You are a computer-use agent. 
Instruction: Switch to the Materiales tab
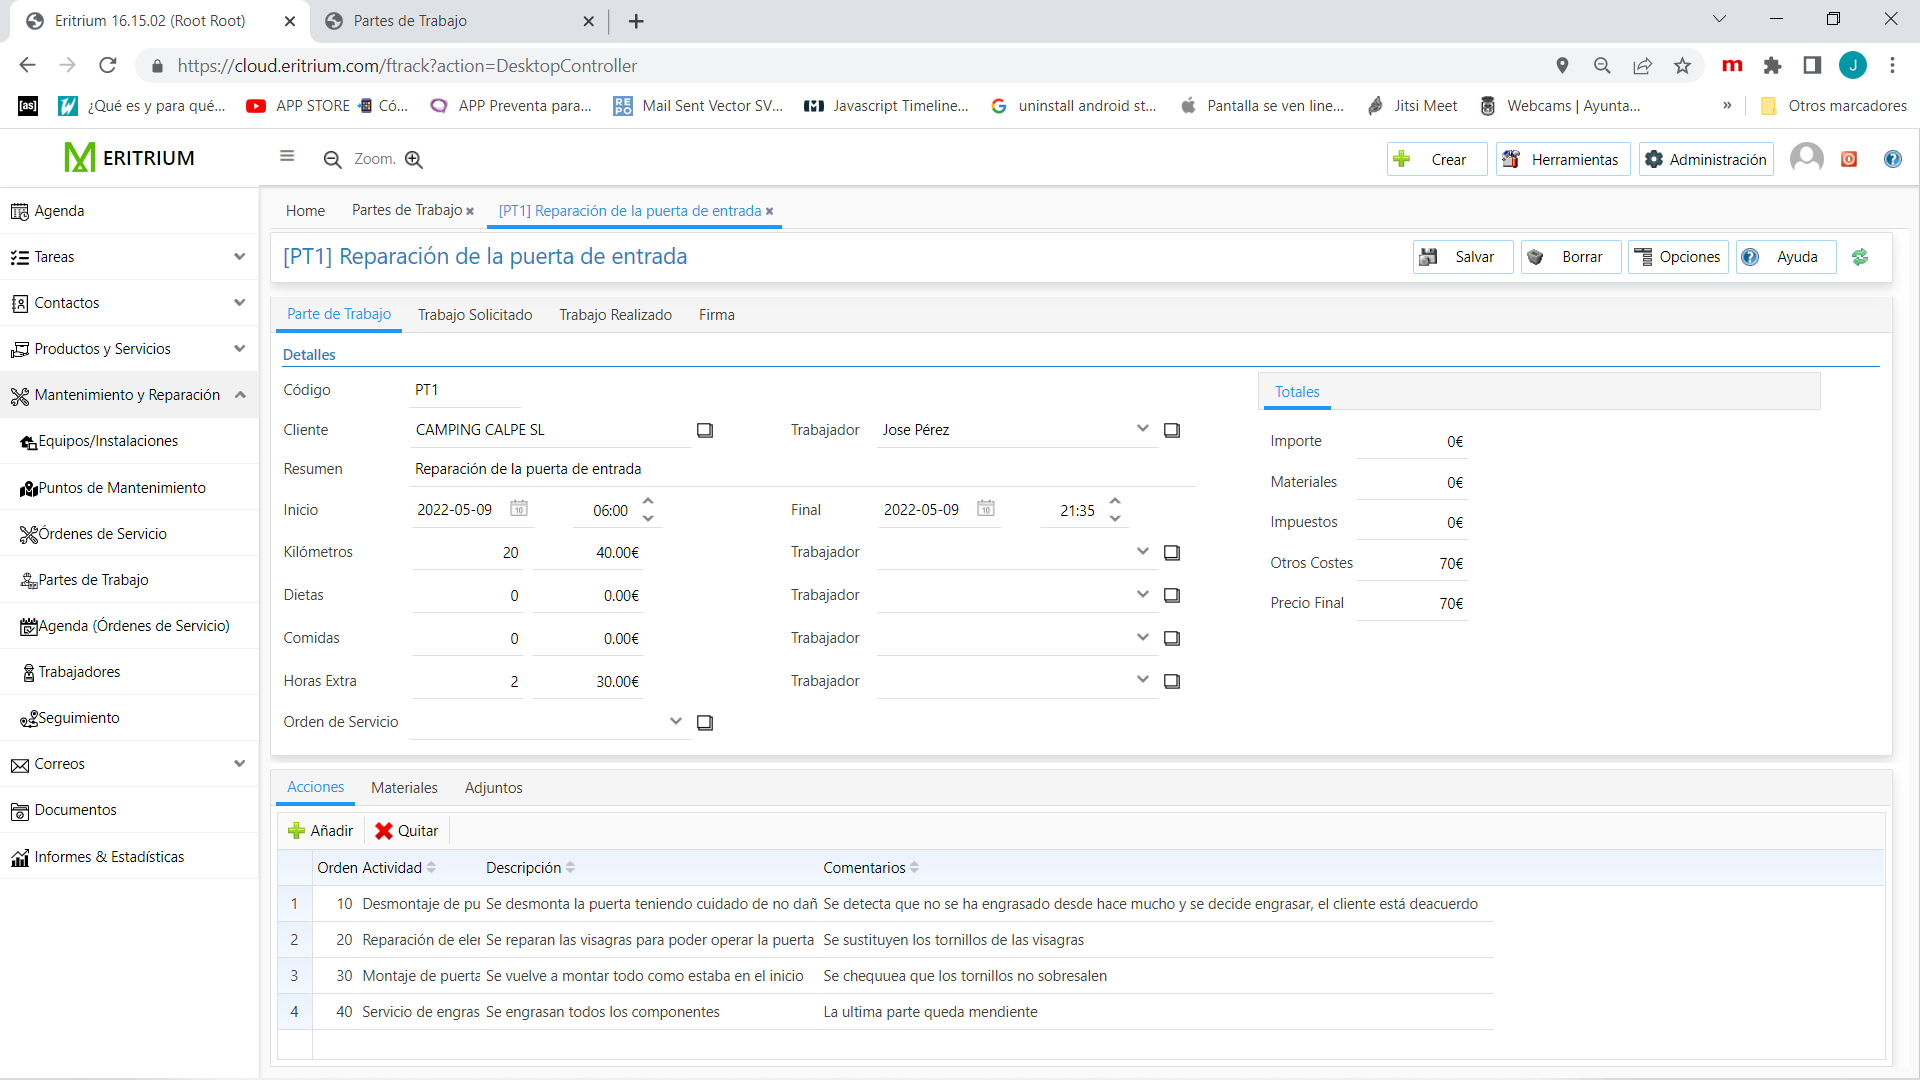[404, 788]
